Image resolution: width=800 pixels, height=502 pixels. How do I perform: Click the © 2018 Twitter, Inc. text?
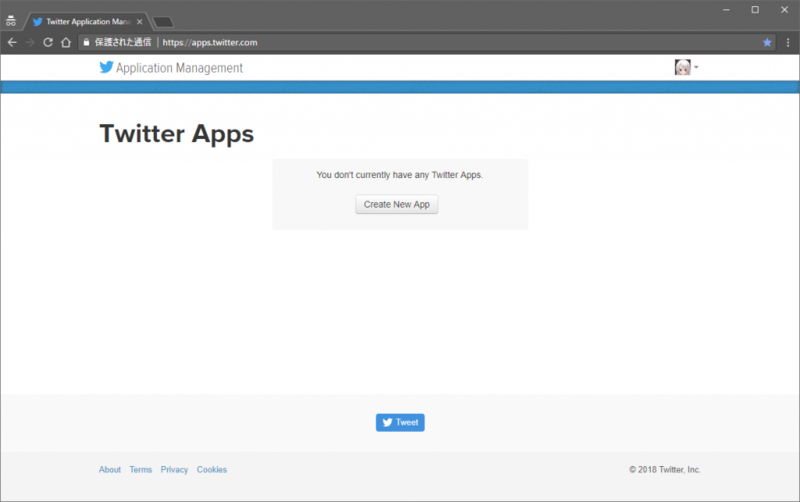[x=665, y=469]
